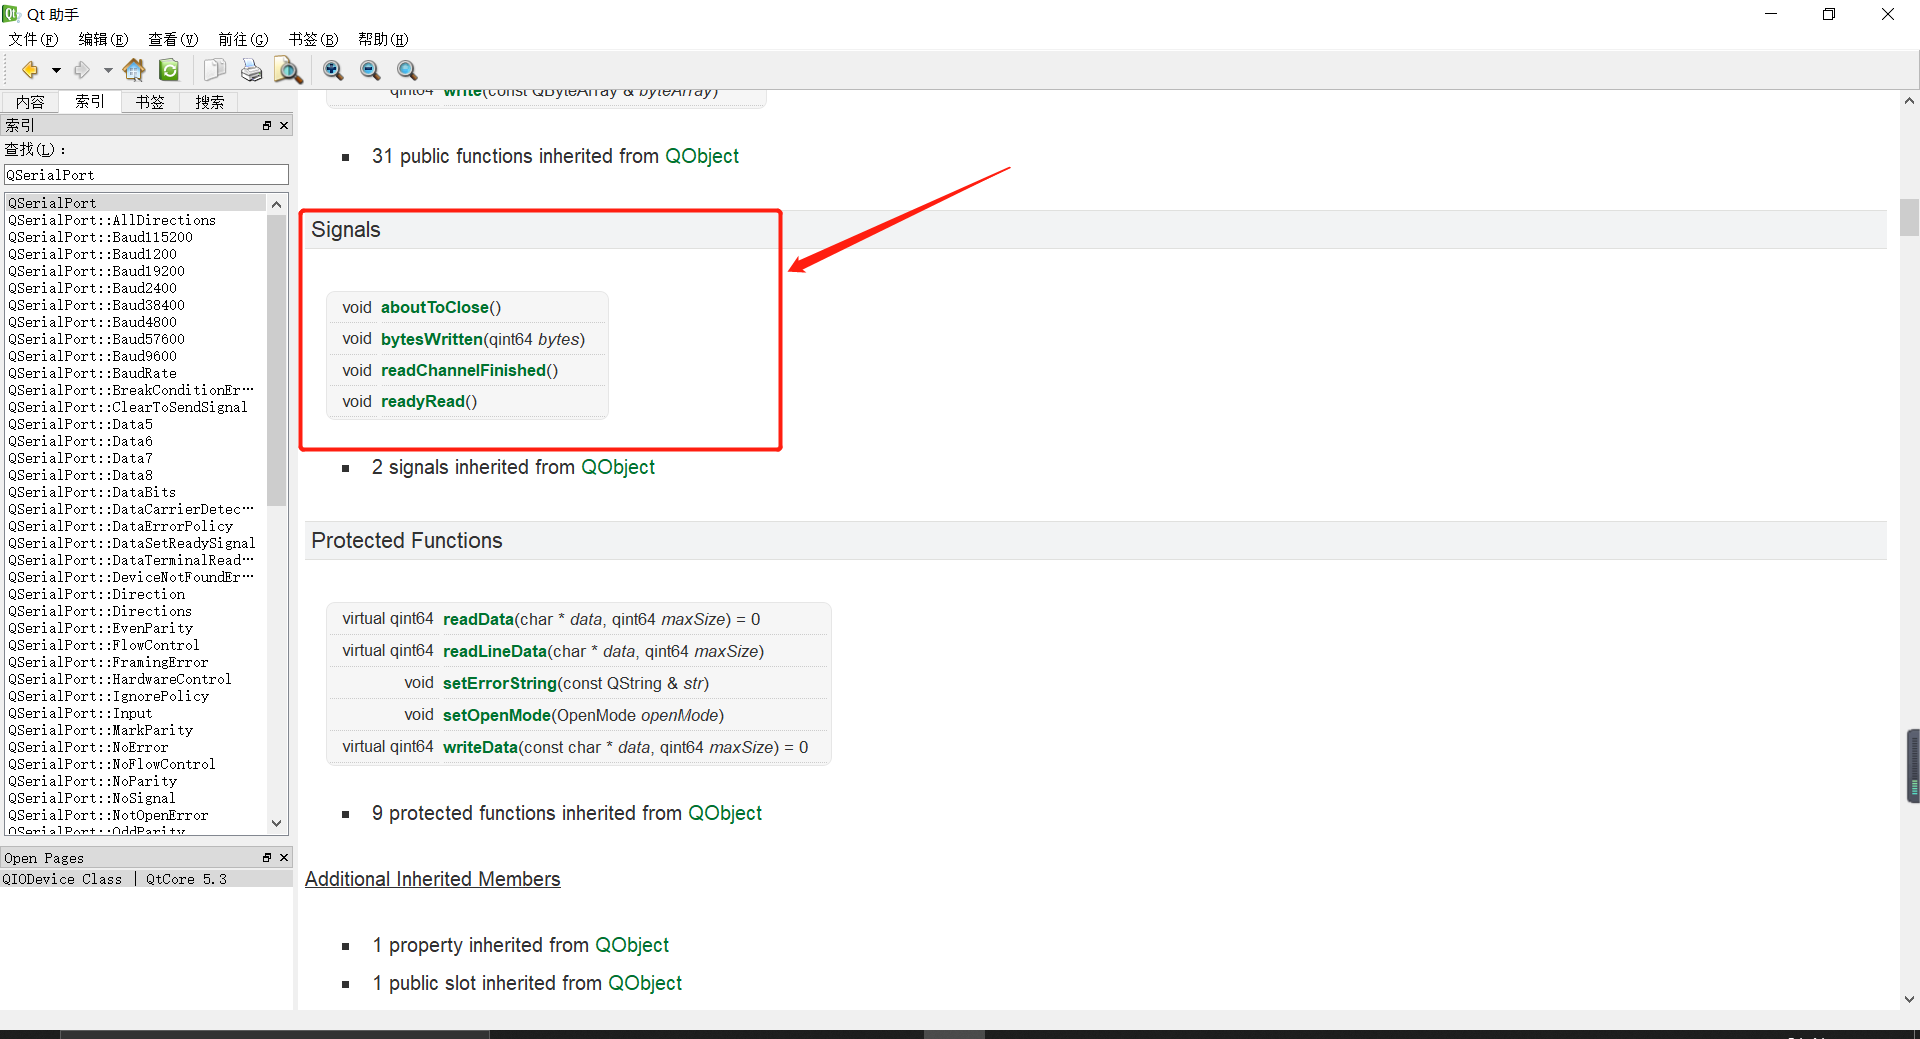Open the 编辑(E) menu
The width and height of the screenshot is (1920, 1039).
104,39
